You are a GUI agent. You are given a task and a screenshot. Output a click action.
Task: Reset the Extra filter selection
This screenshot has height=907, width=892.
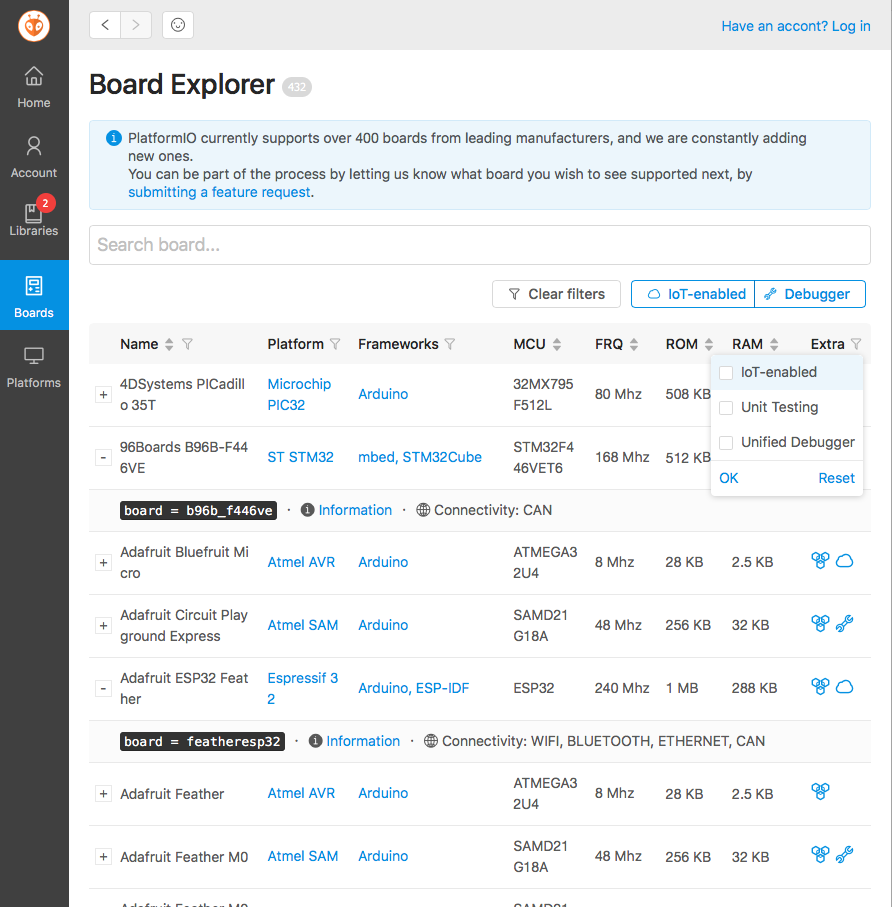click(x=836, y=478)
